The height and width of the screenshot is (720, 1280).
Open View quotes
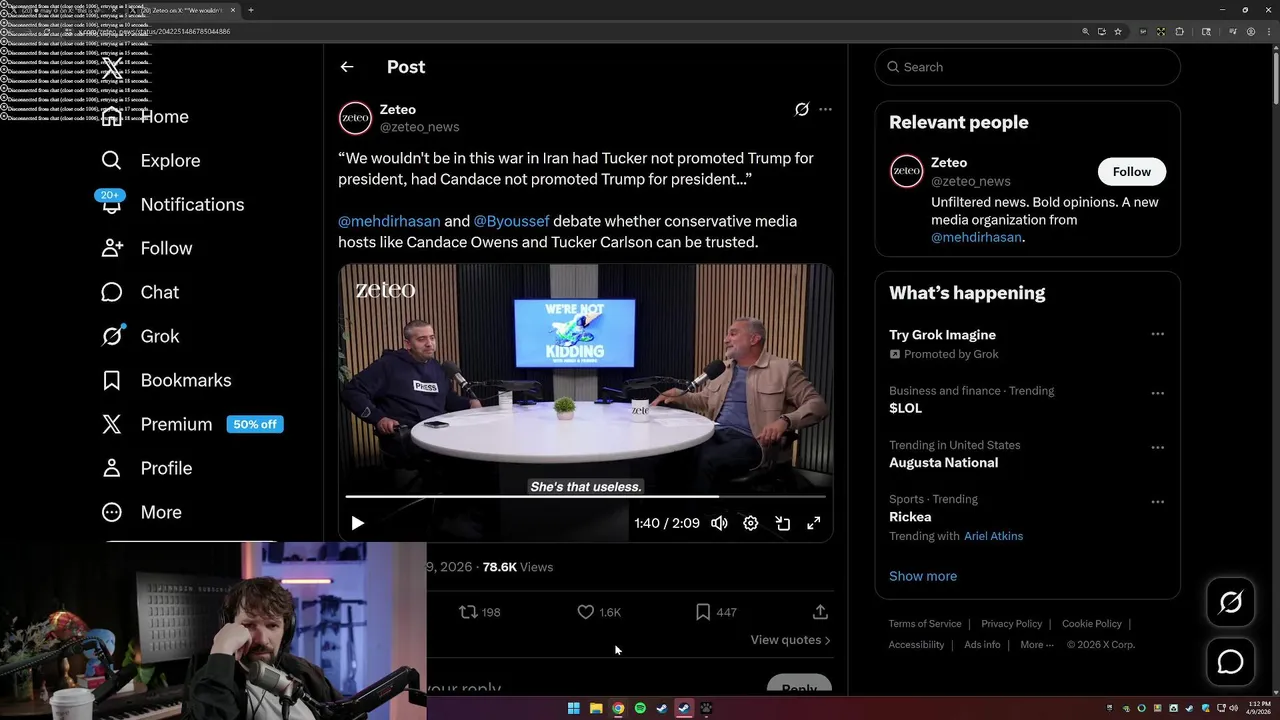790,640
